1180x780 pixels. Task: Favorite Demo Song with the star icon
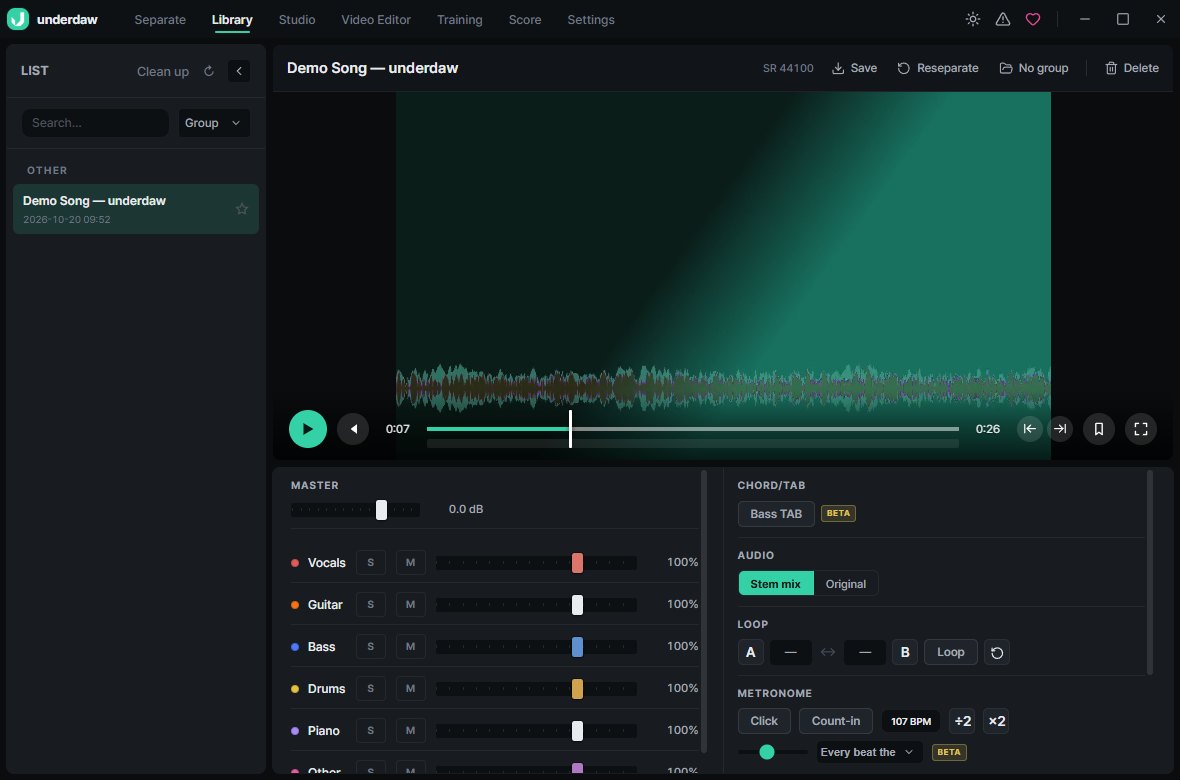[x=242, y=209]
